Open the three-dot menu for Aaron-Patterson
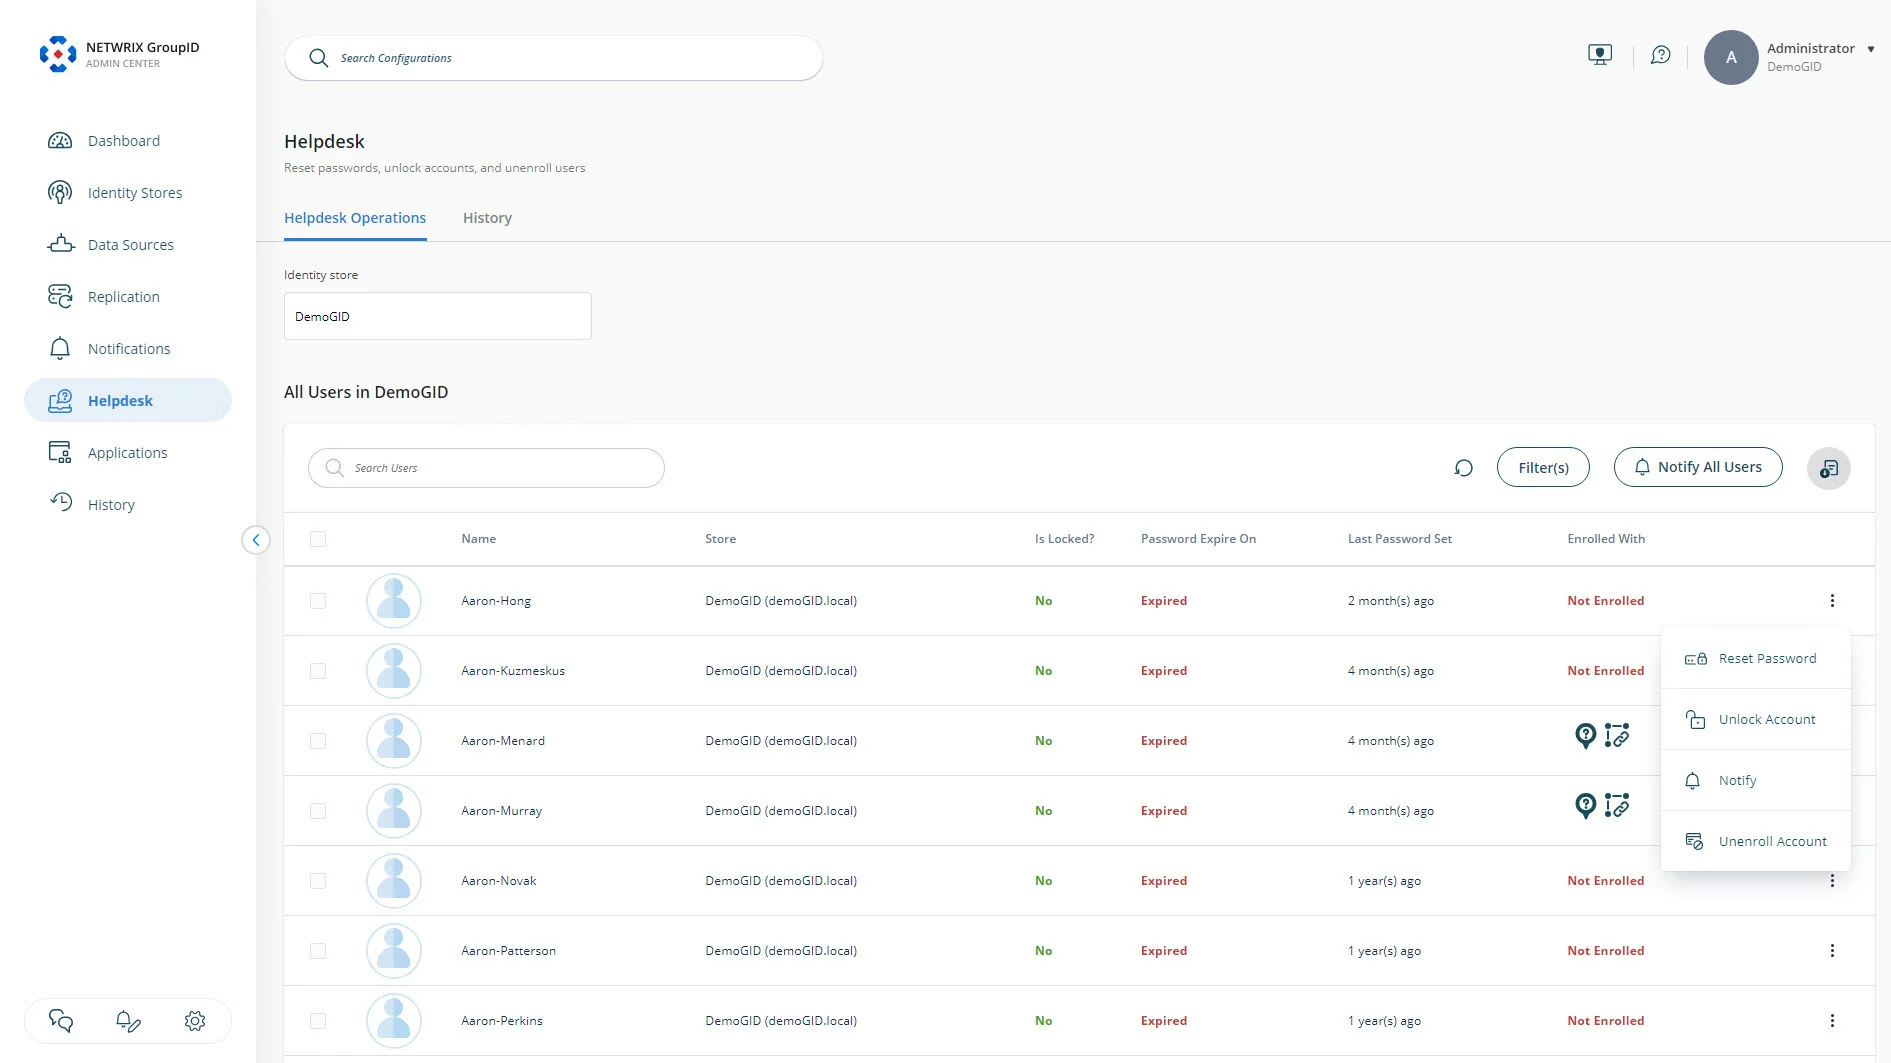 click(x=1832, y=951)
